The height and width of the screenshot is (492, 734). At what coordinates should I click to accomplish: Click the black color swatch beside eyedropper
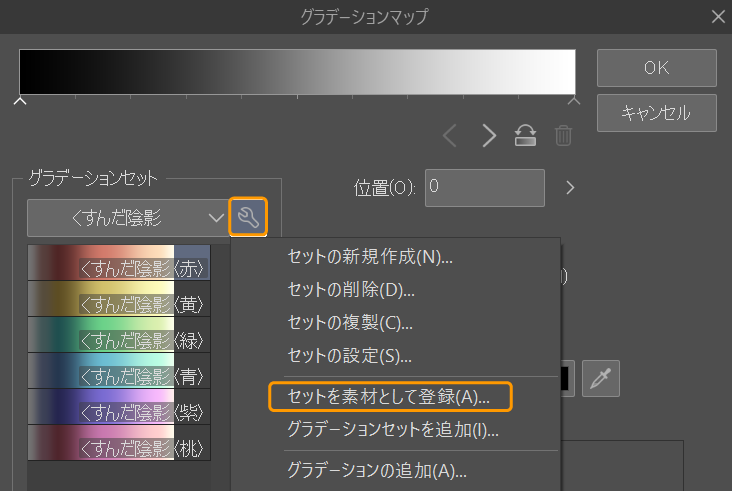point(565,379)
